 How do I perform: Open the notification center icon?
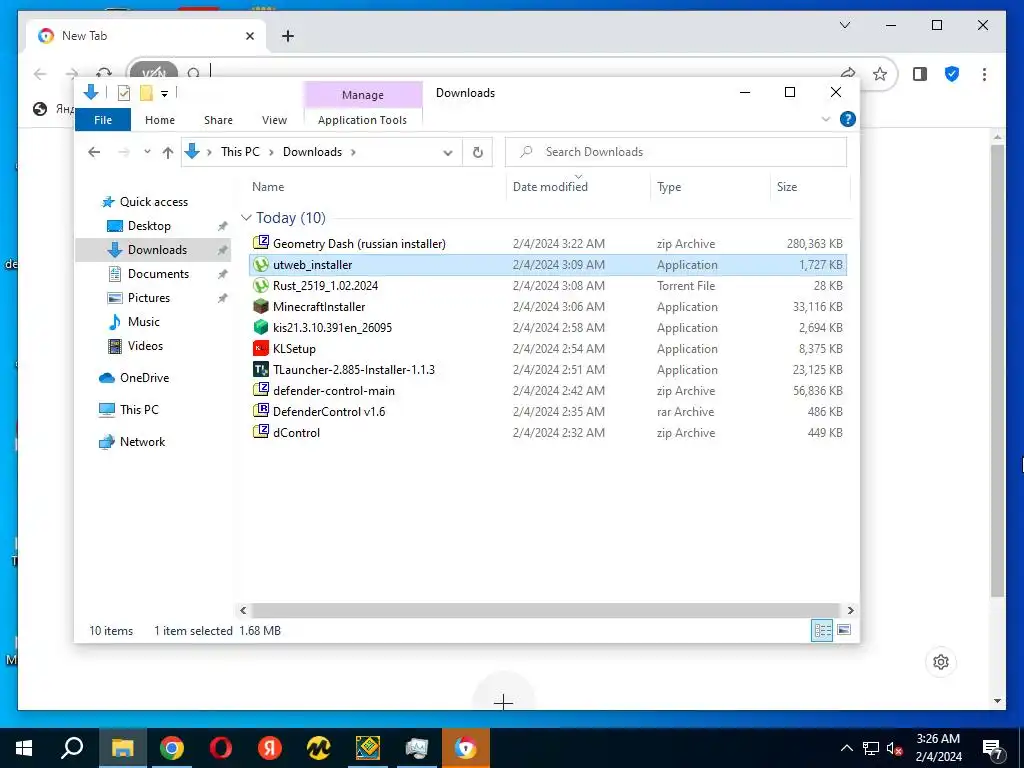(x=993, y=748)
